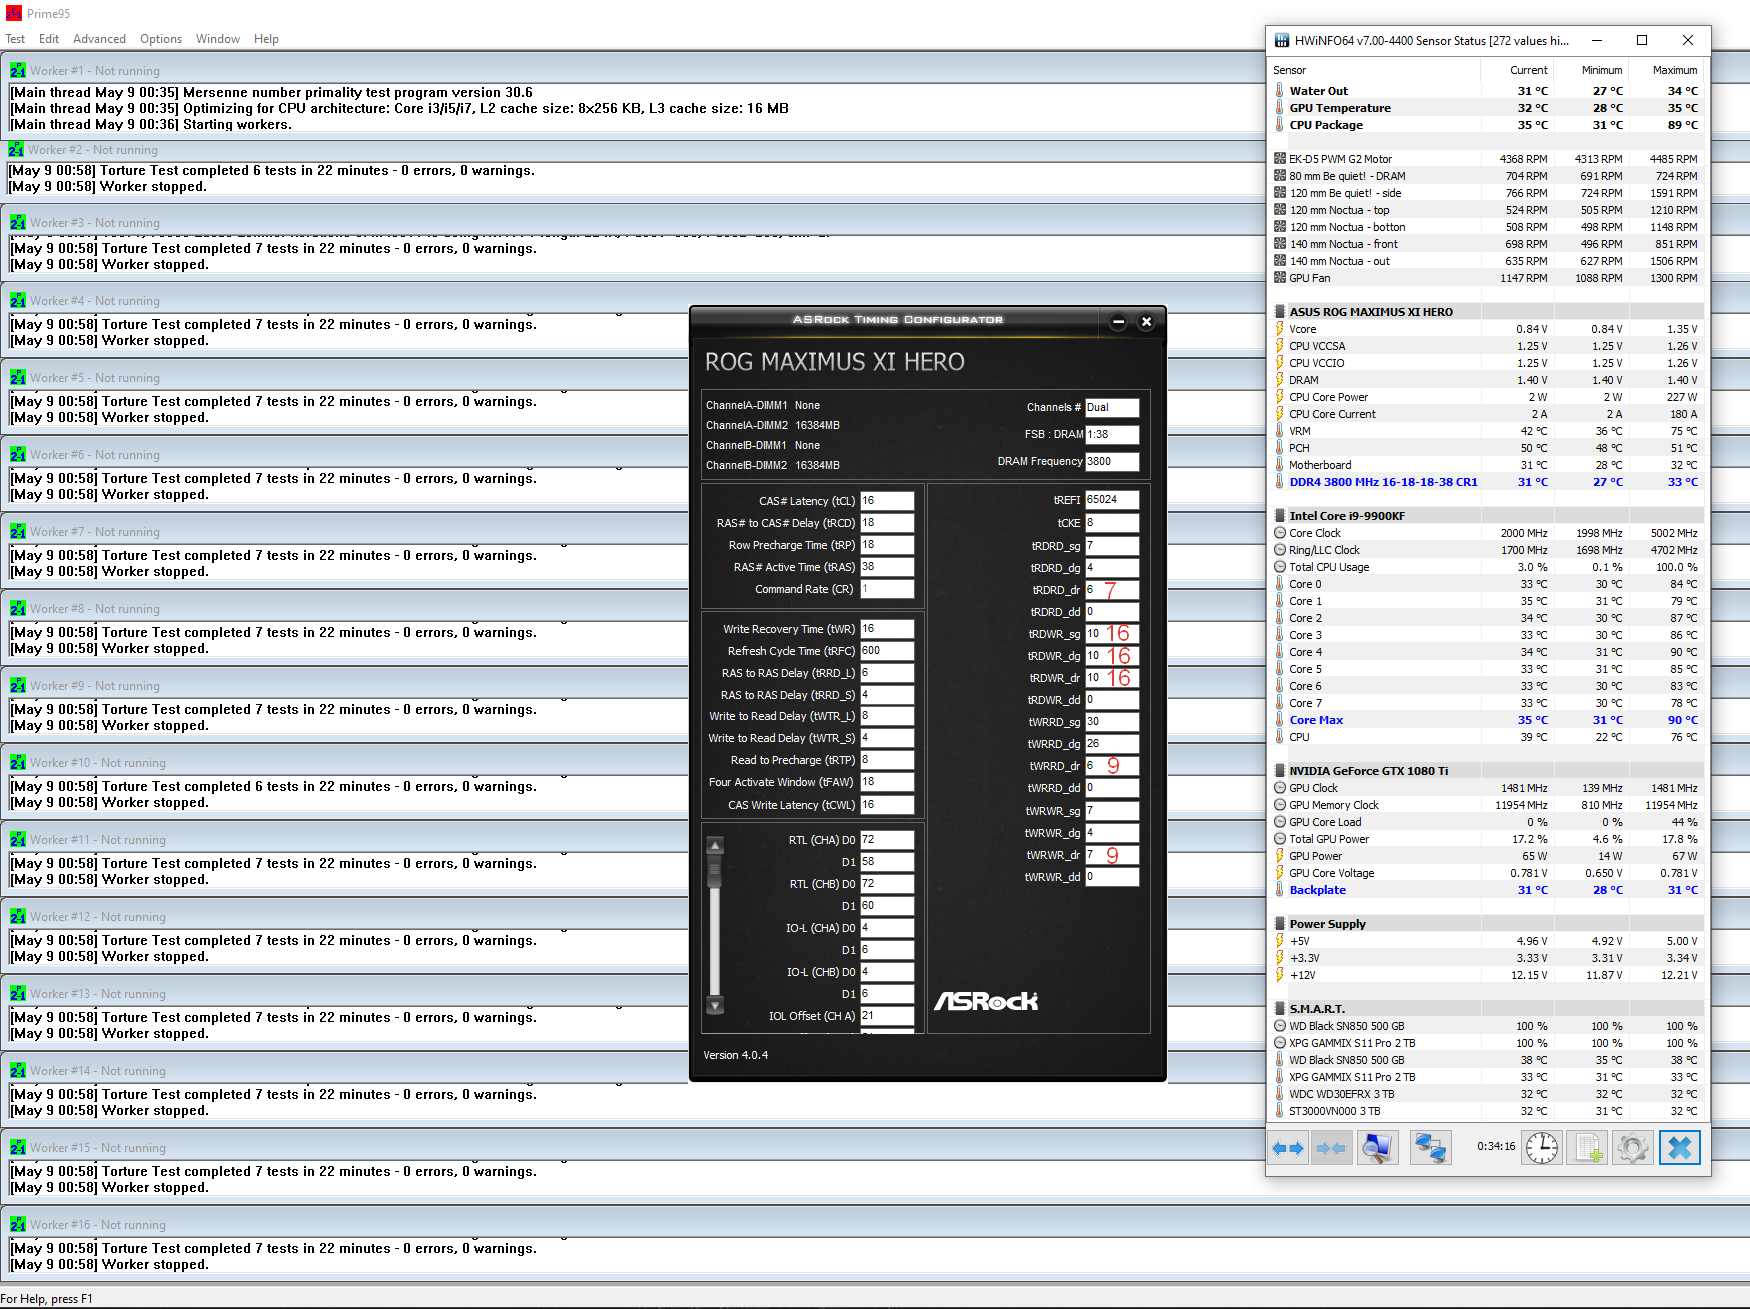
Task: Select the Total CPU Usage row
Action: coord(1487,567)
